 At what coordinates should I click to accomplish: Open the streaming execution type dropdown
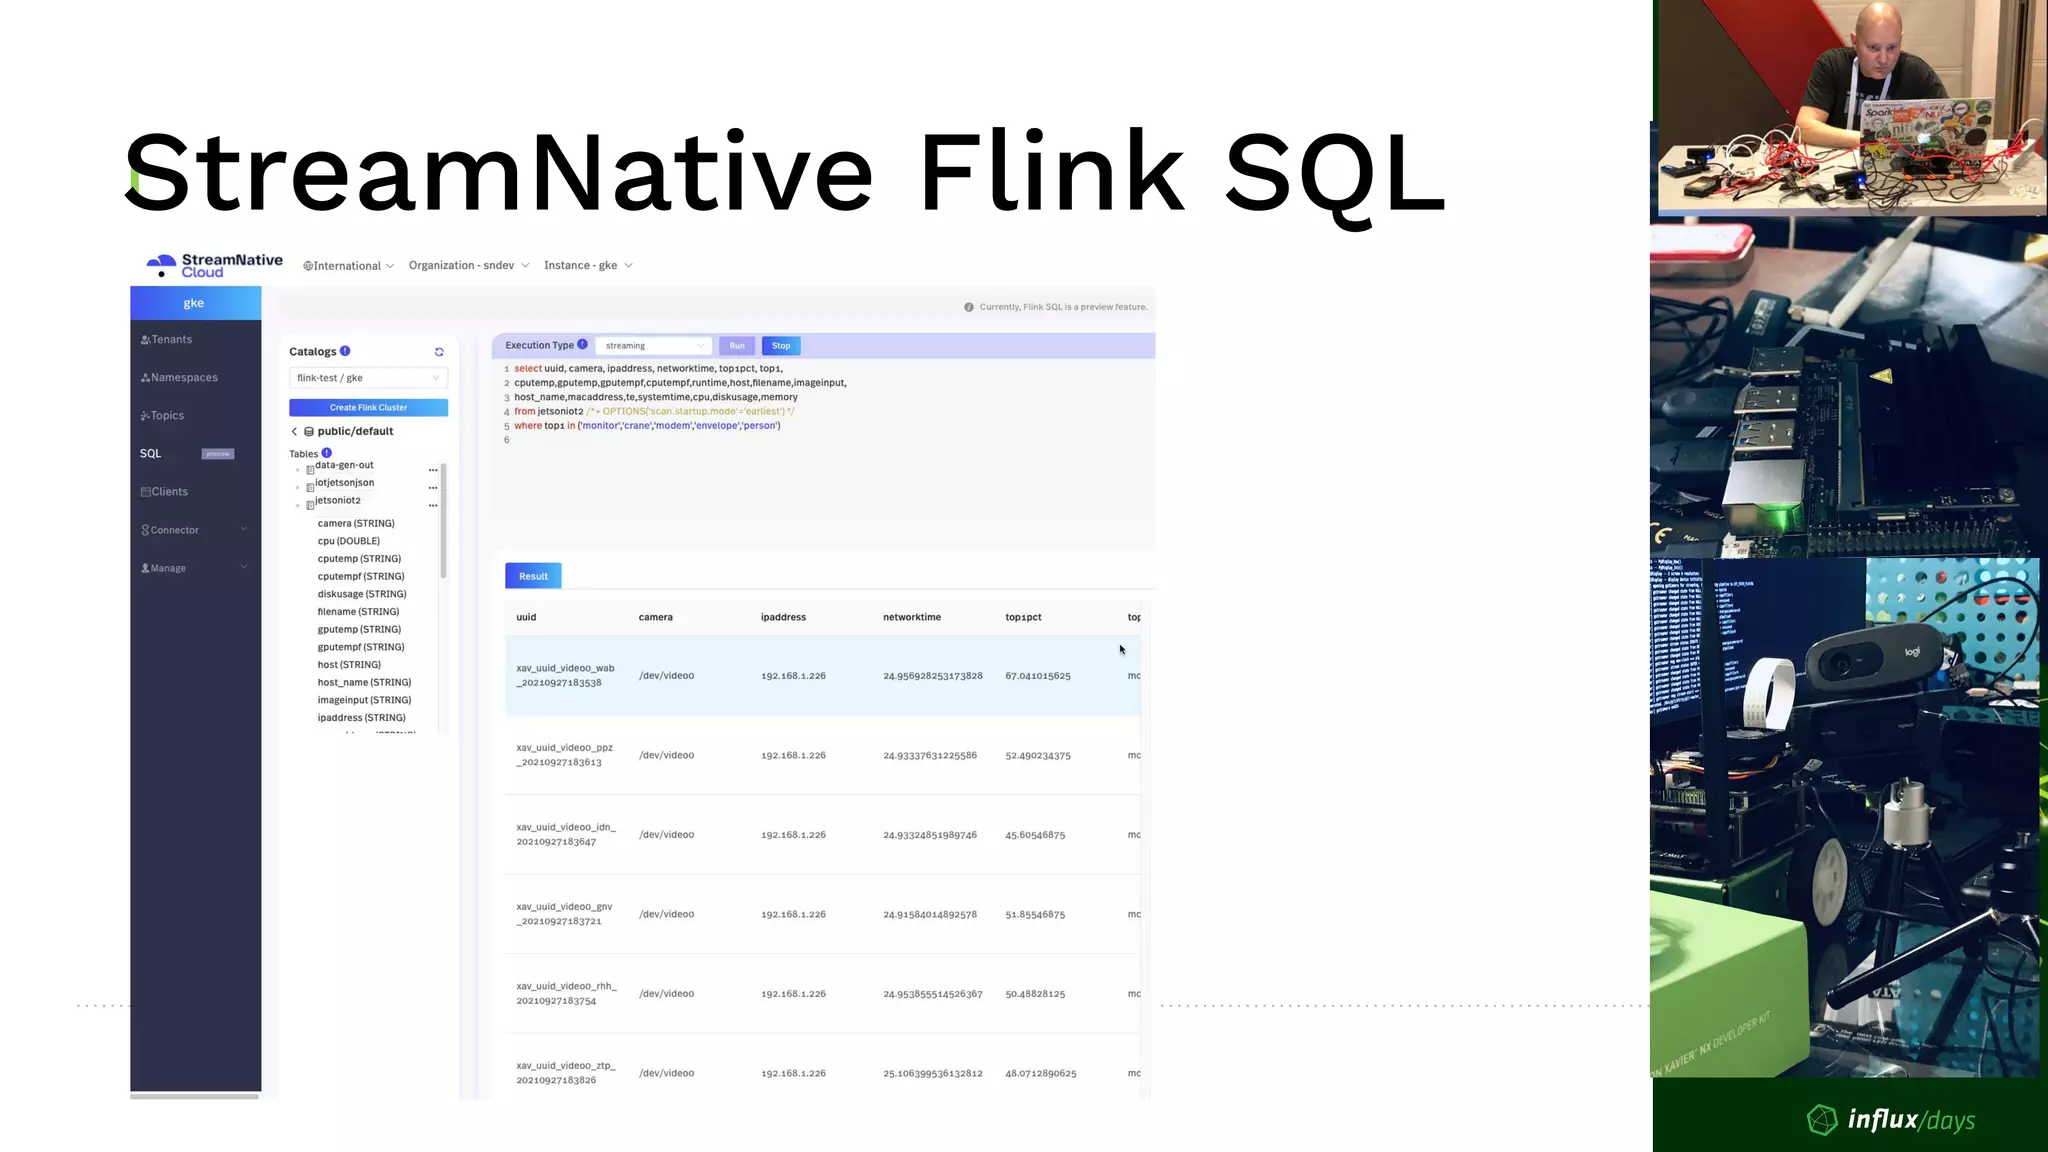tap(653, 346)
